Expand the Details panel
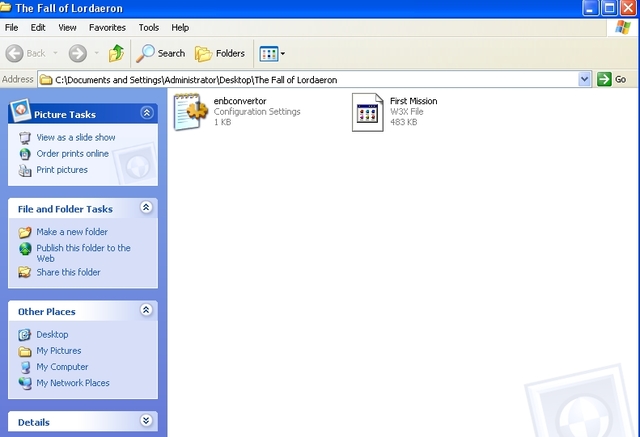Viewport: 640px width, 437px height. click(146, 420)
